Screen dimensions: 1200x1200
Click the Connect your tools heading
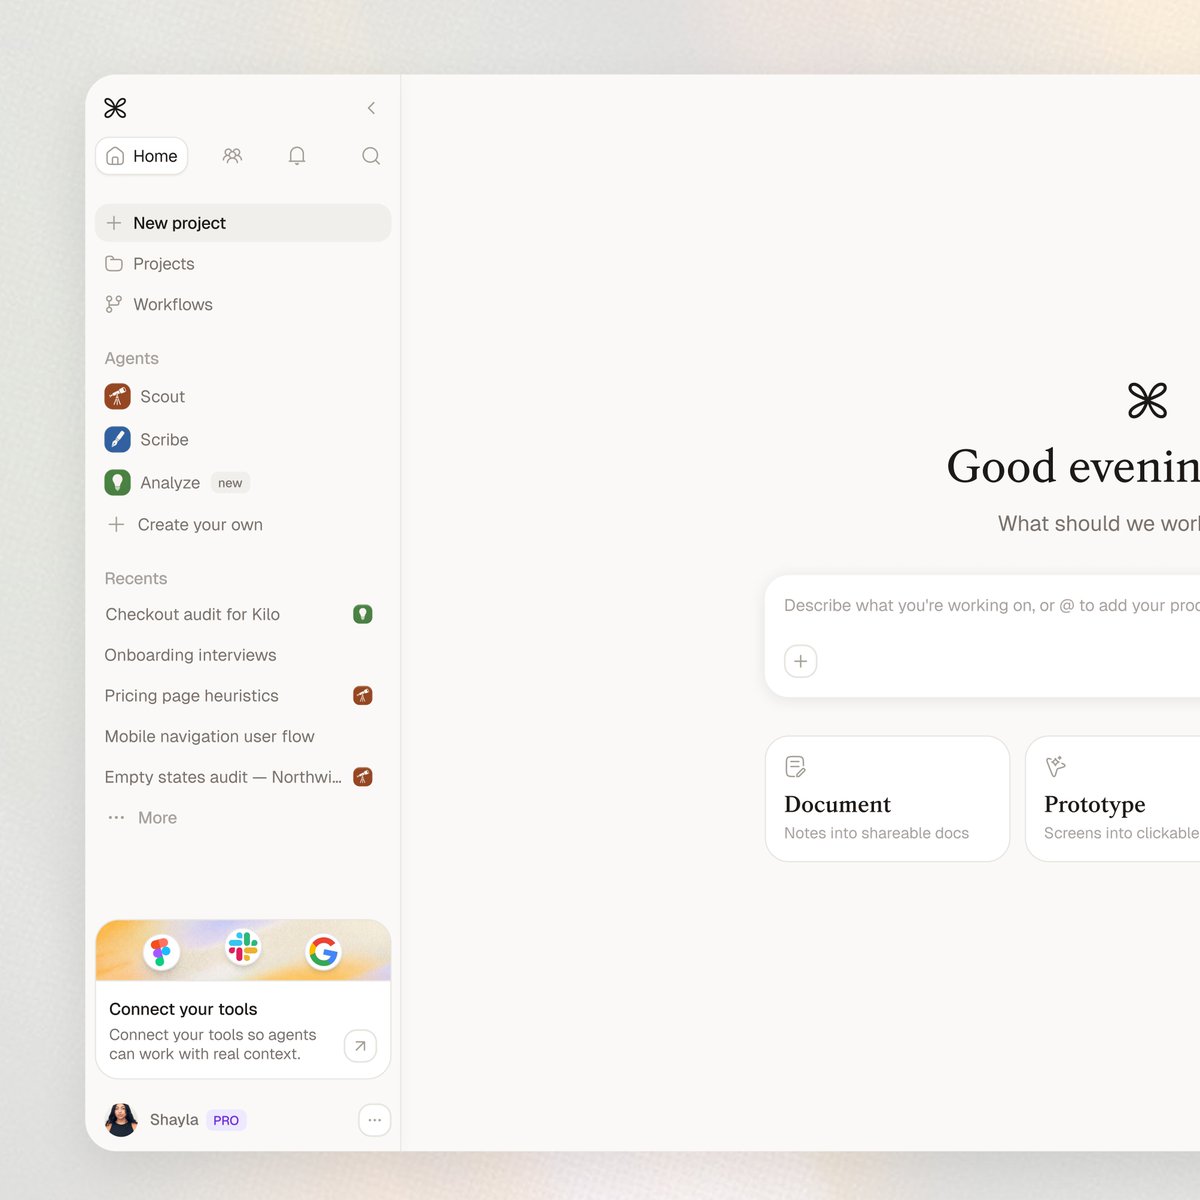[x=183, y=1009]
